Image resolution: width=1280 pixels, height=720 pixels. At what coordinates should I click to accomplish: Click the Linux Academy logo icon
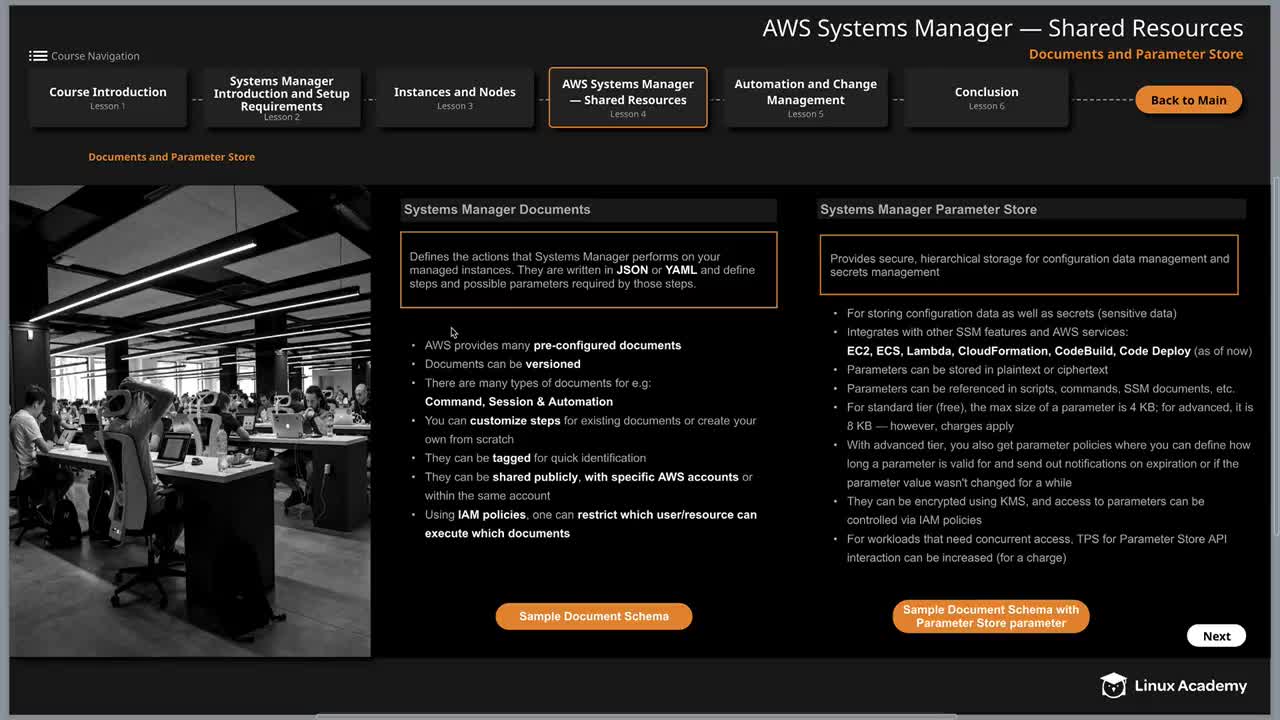click(1113, 685)
